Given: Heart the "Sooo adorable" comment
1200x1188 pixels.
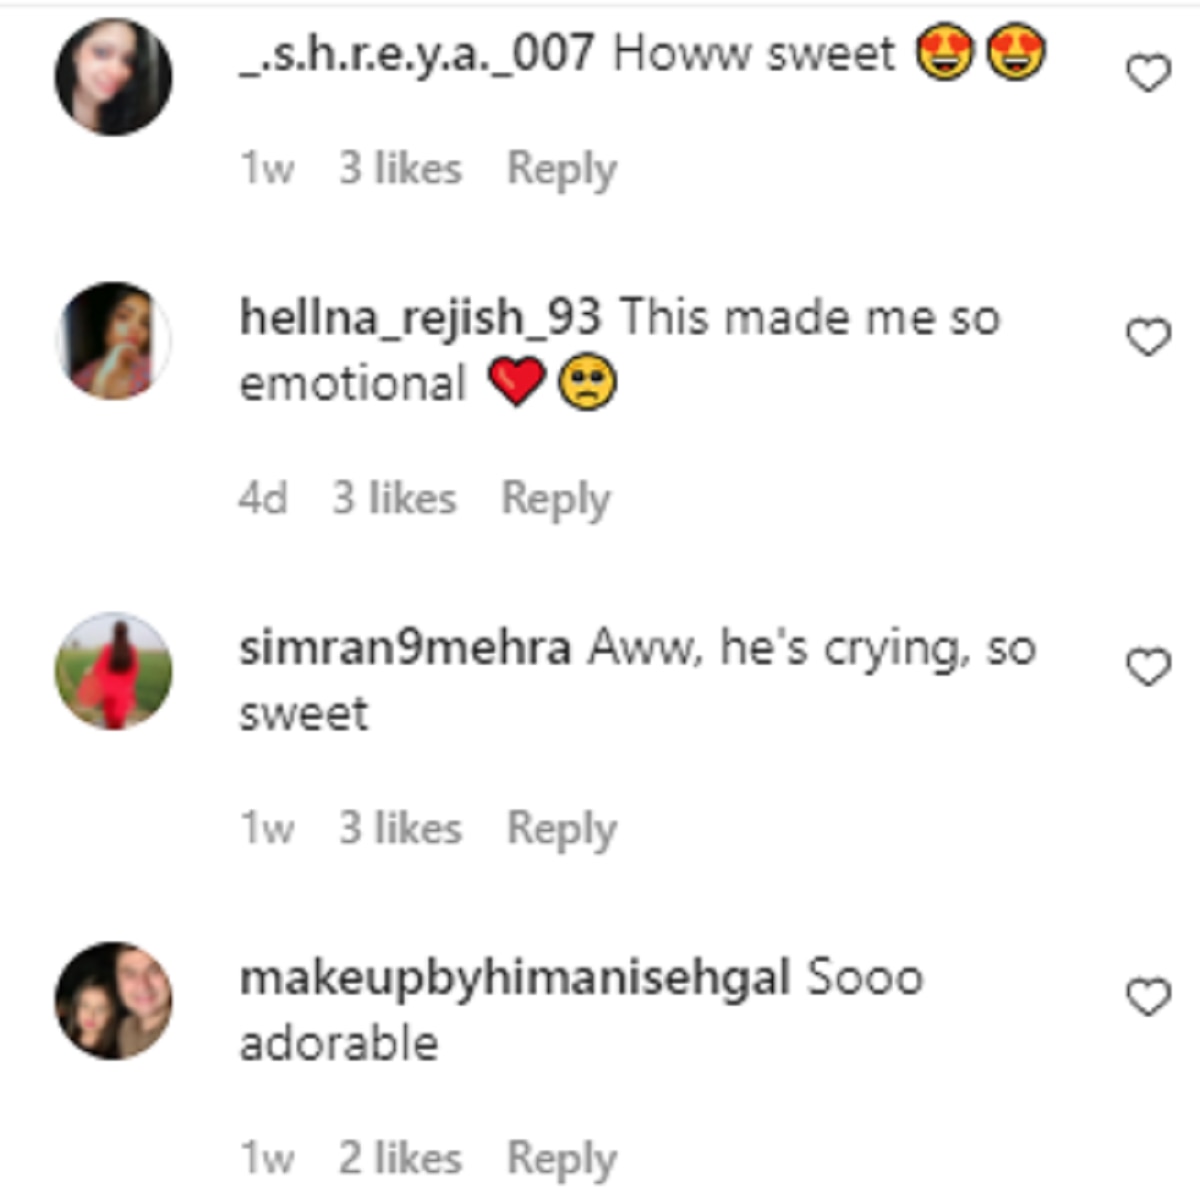Looking at the screenshot, I should [1148, 997].
